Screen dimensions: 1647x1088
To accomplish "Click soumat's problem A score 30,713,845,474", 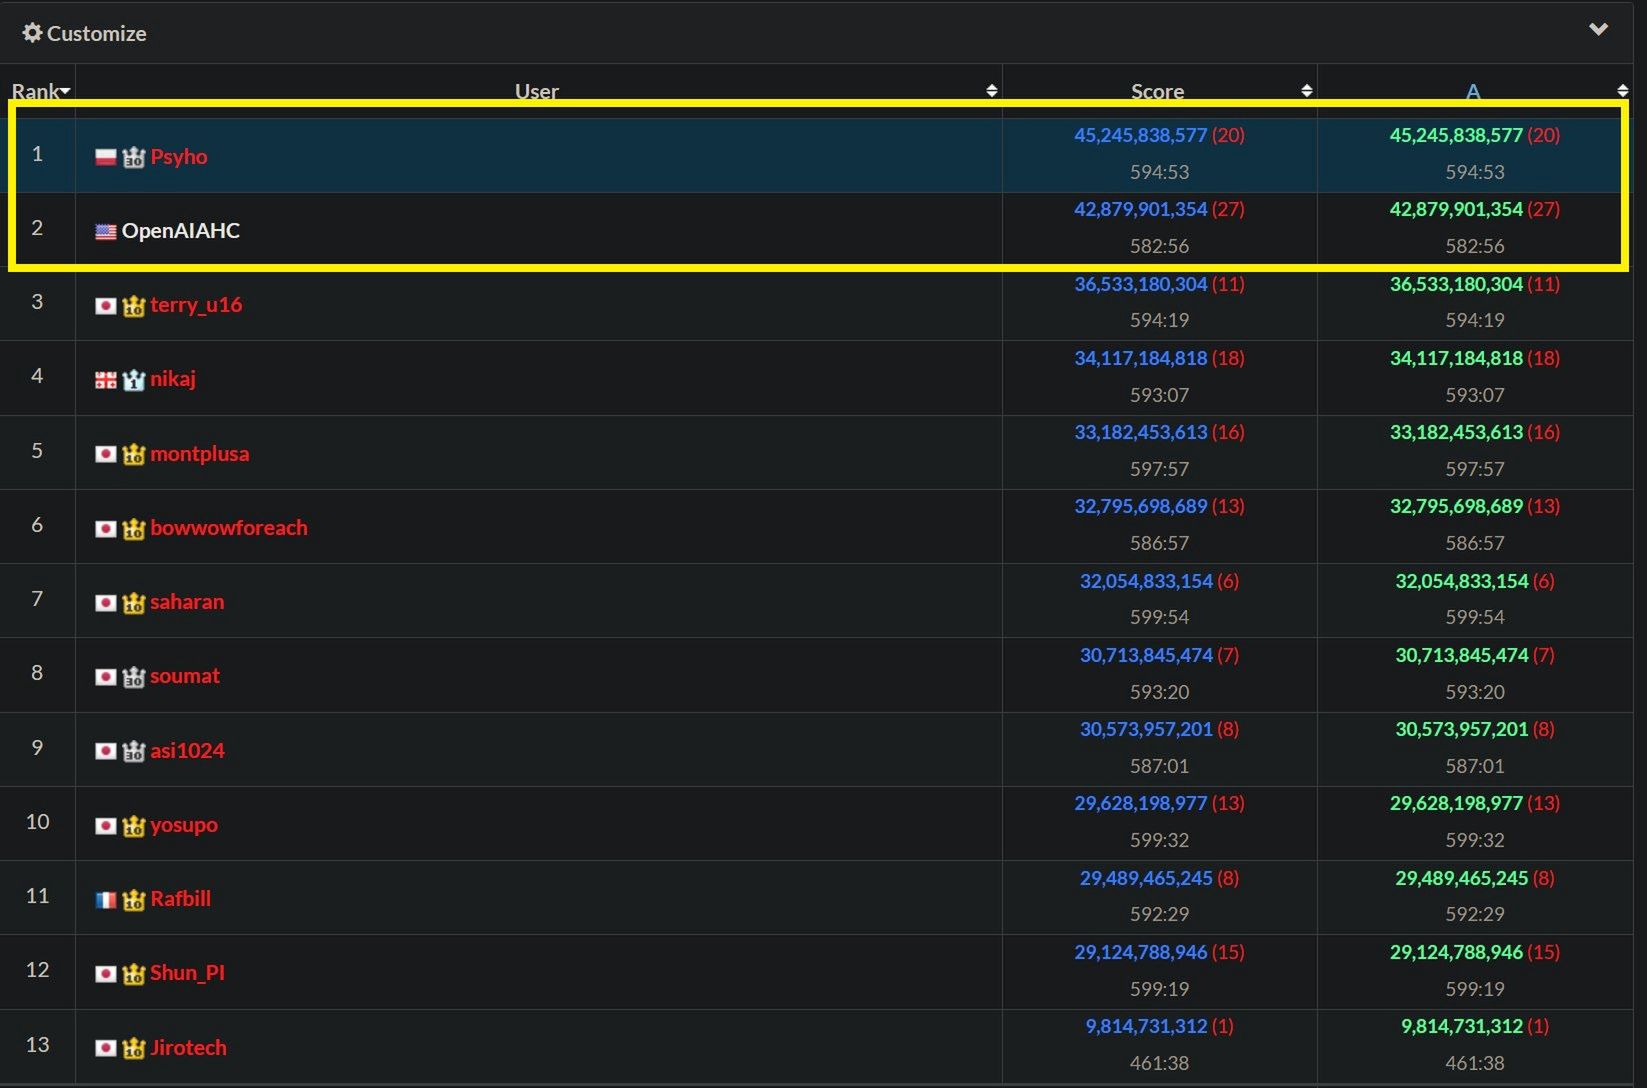I will click(x=1462, y=655).
